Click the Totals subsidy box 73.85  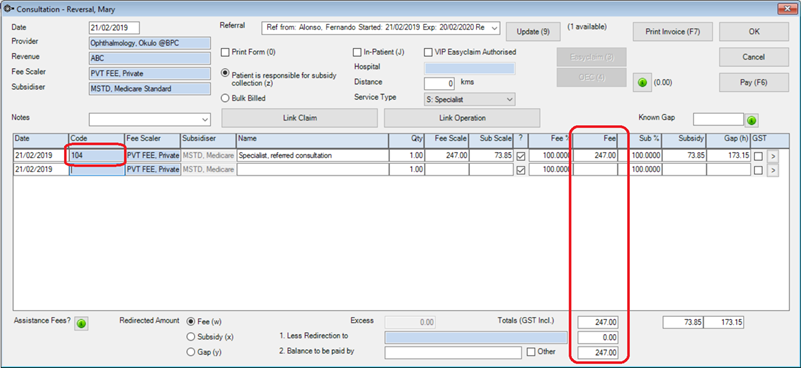coord(683,323)
